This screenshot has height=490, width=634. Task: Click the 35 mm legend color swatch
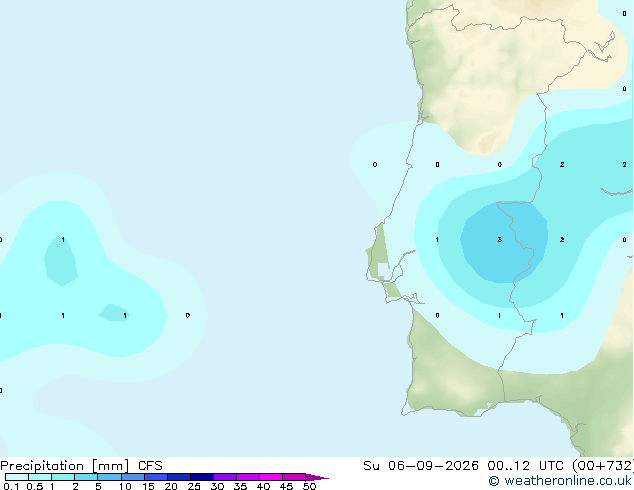coord(248,477)
